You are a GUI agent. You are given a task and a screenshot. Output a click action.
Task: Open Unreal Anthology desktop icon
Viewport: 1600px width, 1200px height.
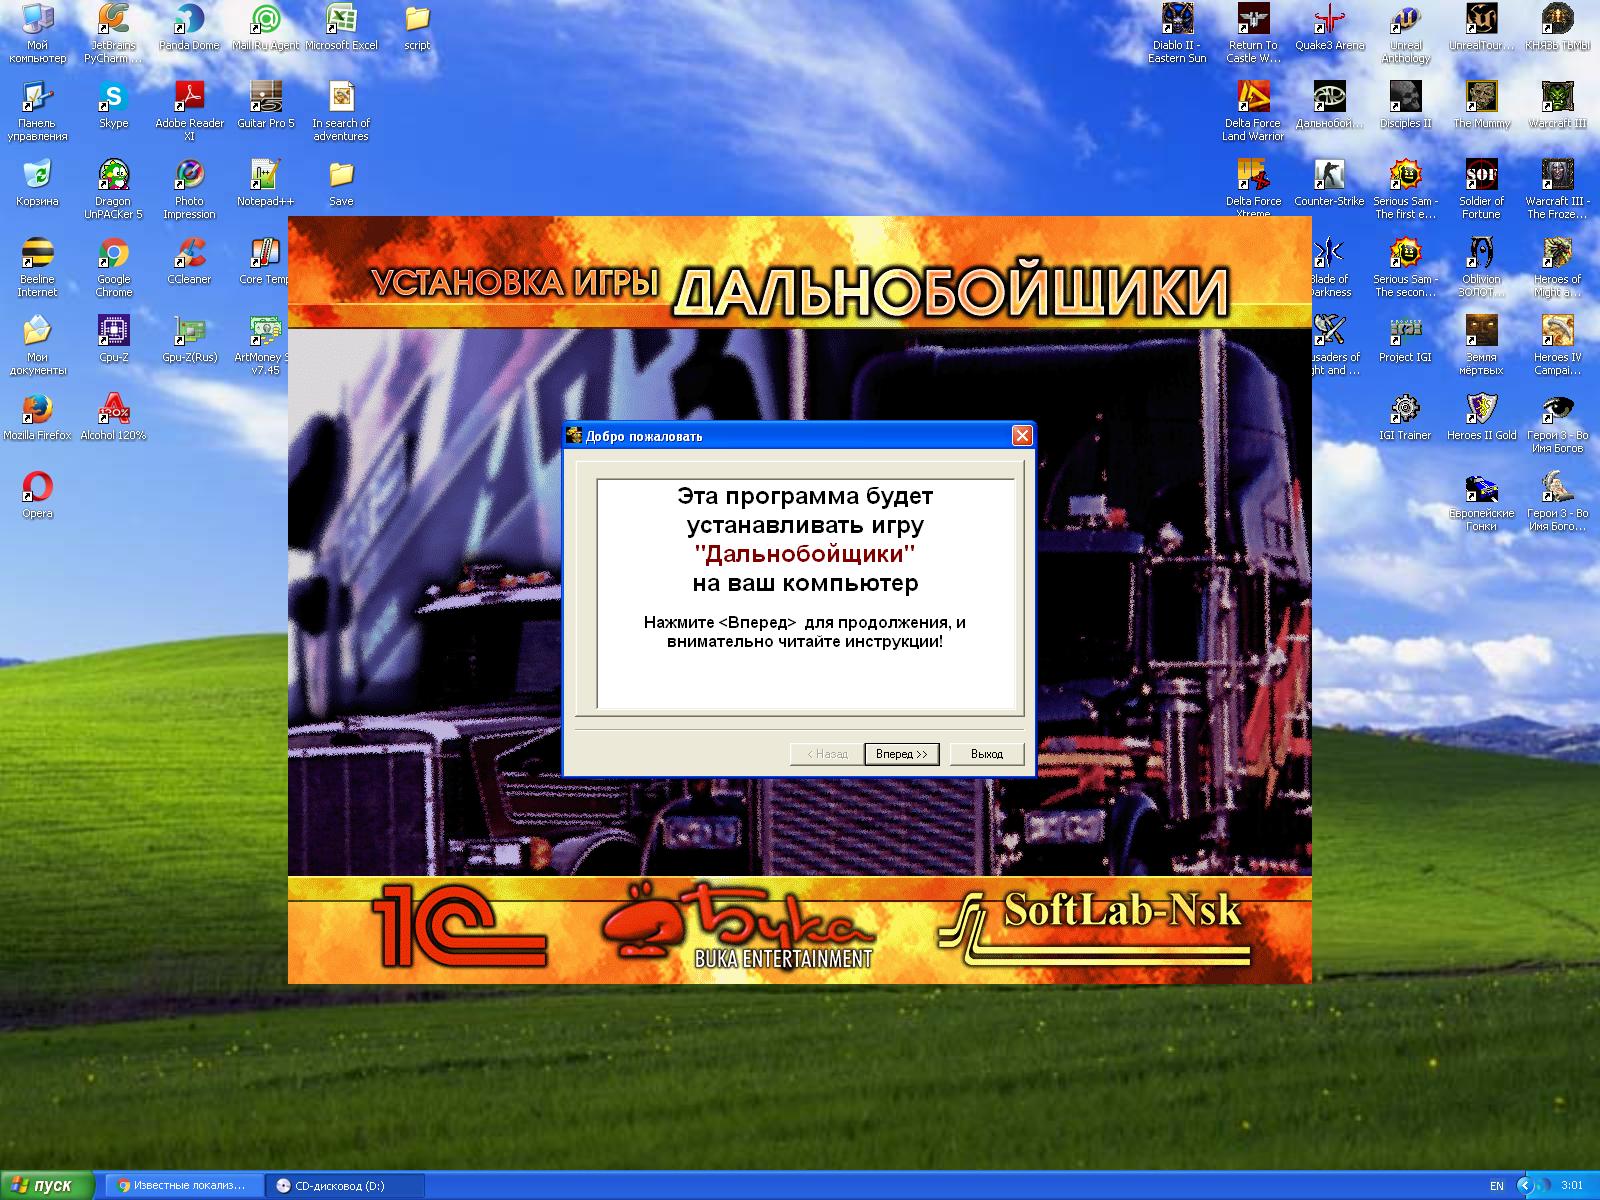click(1405, 33)
